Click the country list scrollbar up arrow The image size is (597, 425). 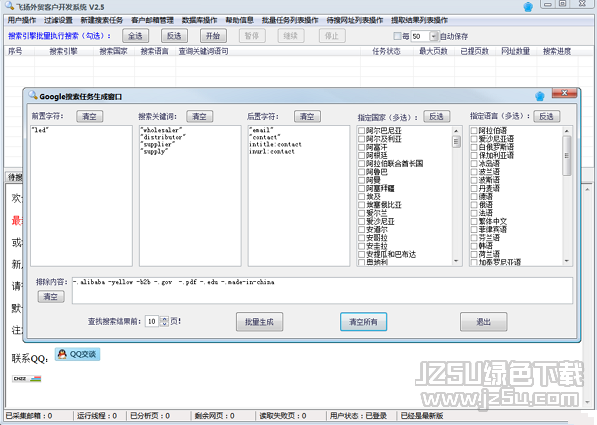tap(456, 131)
